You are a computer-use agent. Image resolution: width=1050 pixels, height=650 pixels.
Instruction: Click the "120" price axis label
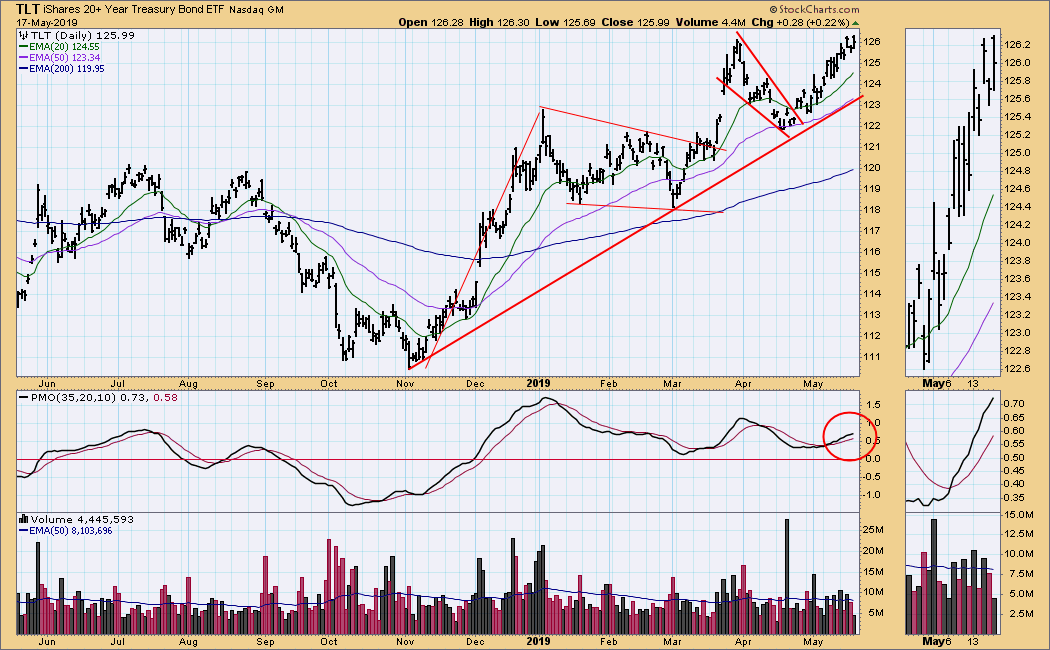click(x=871, y=167)
